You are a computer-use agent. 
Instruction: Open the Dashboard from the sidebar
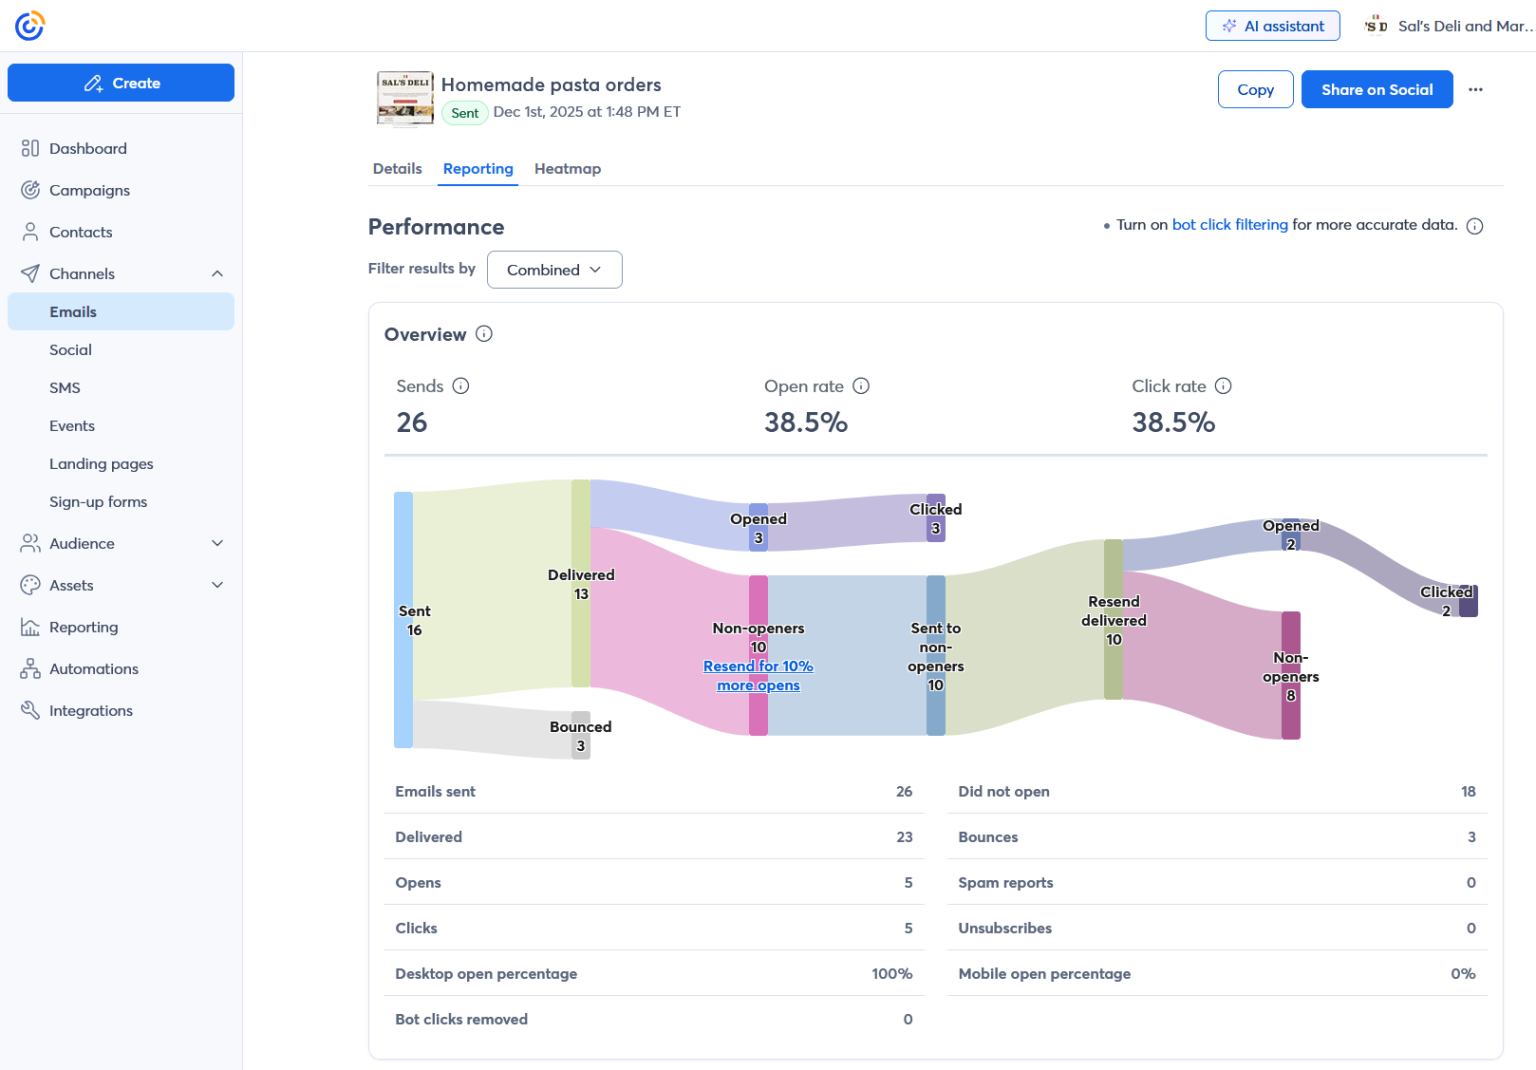click(87, 149)
